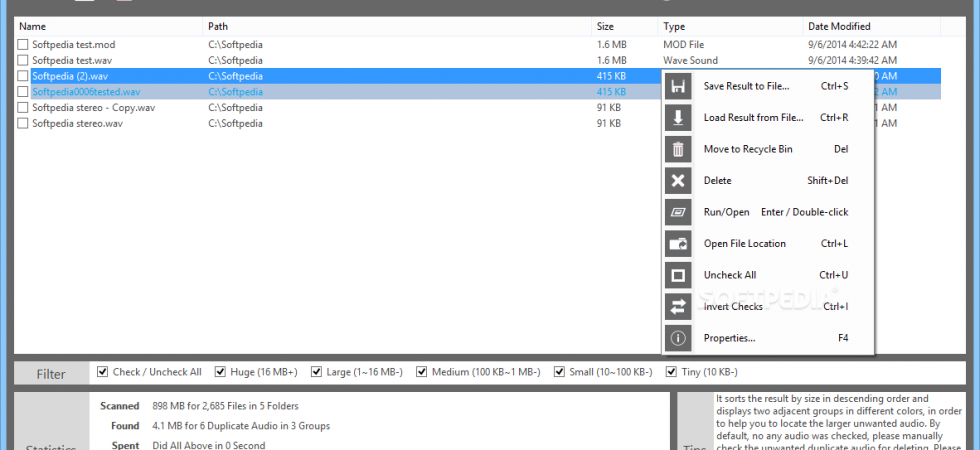
Task: Click the Delete X icon in context menu
Action: 678,181
